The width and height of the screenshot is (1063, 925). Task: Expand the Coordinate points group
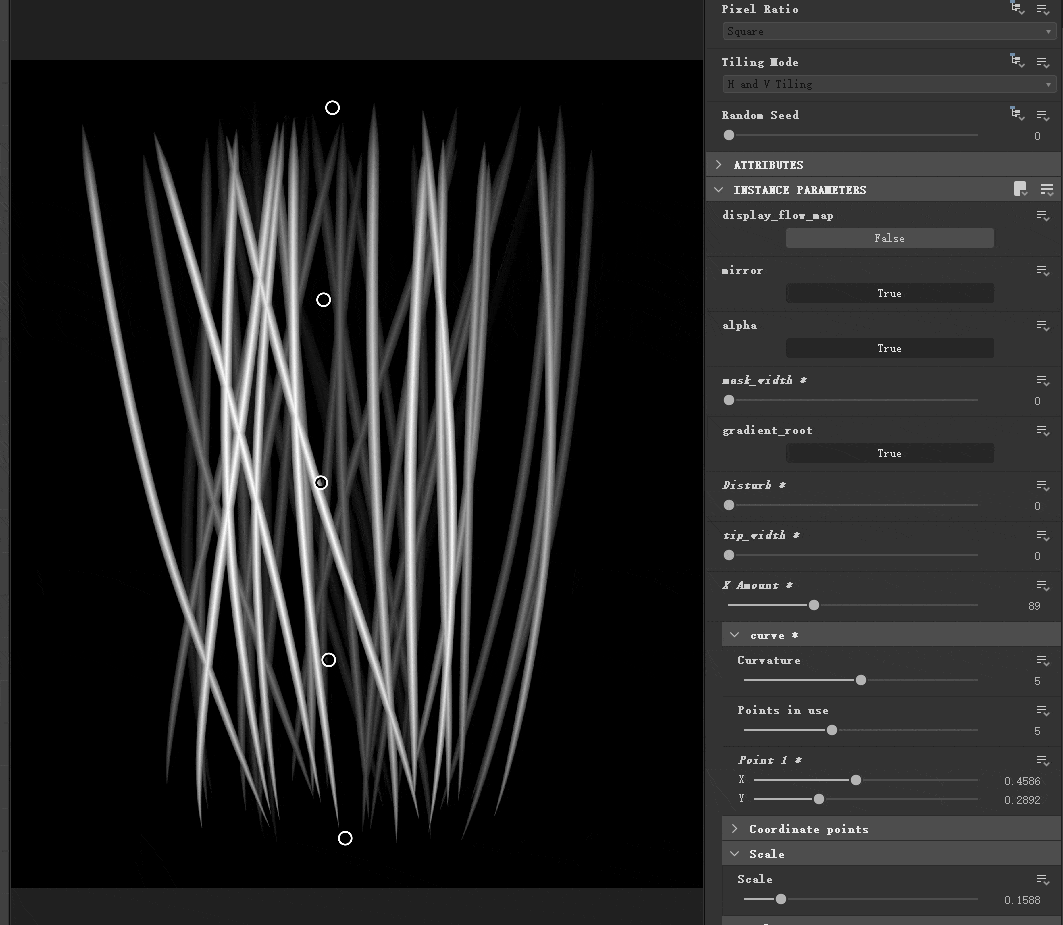coord(735,829)
